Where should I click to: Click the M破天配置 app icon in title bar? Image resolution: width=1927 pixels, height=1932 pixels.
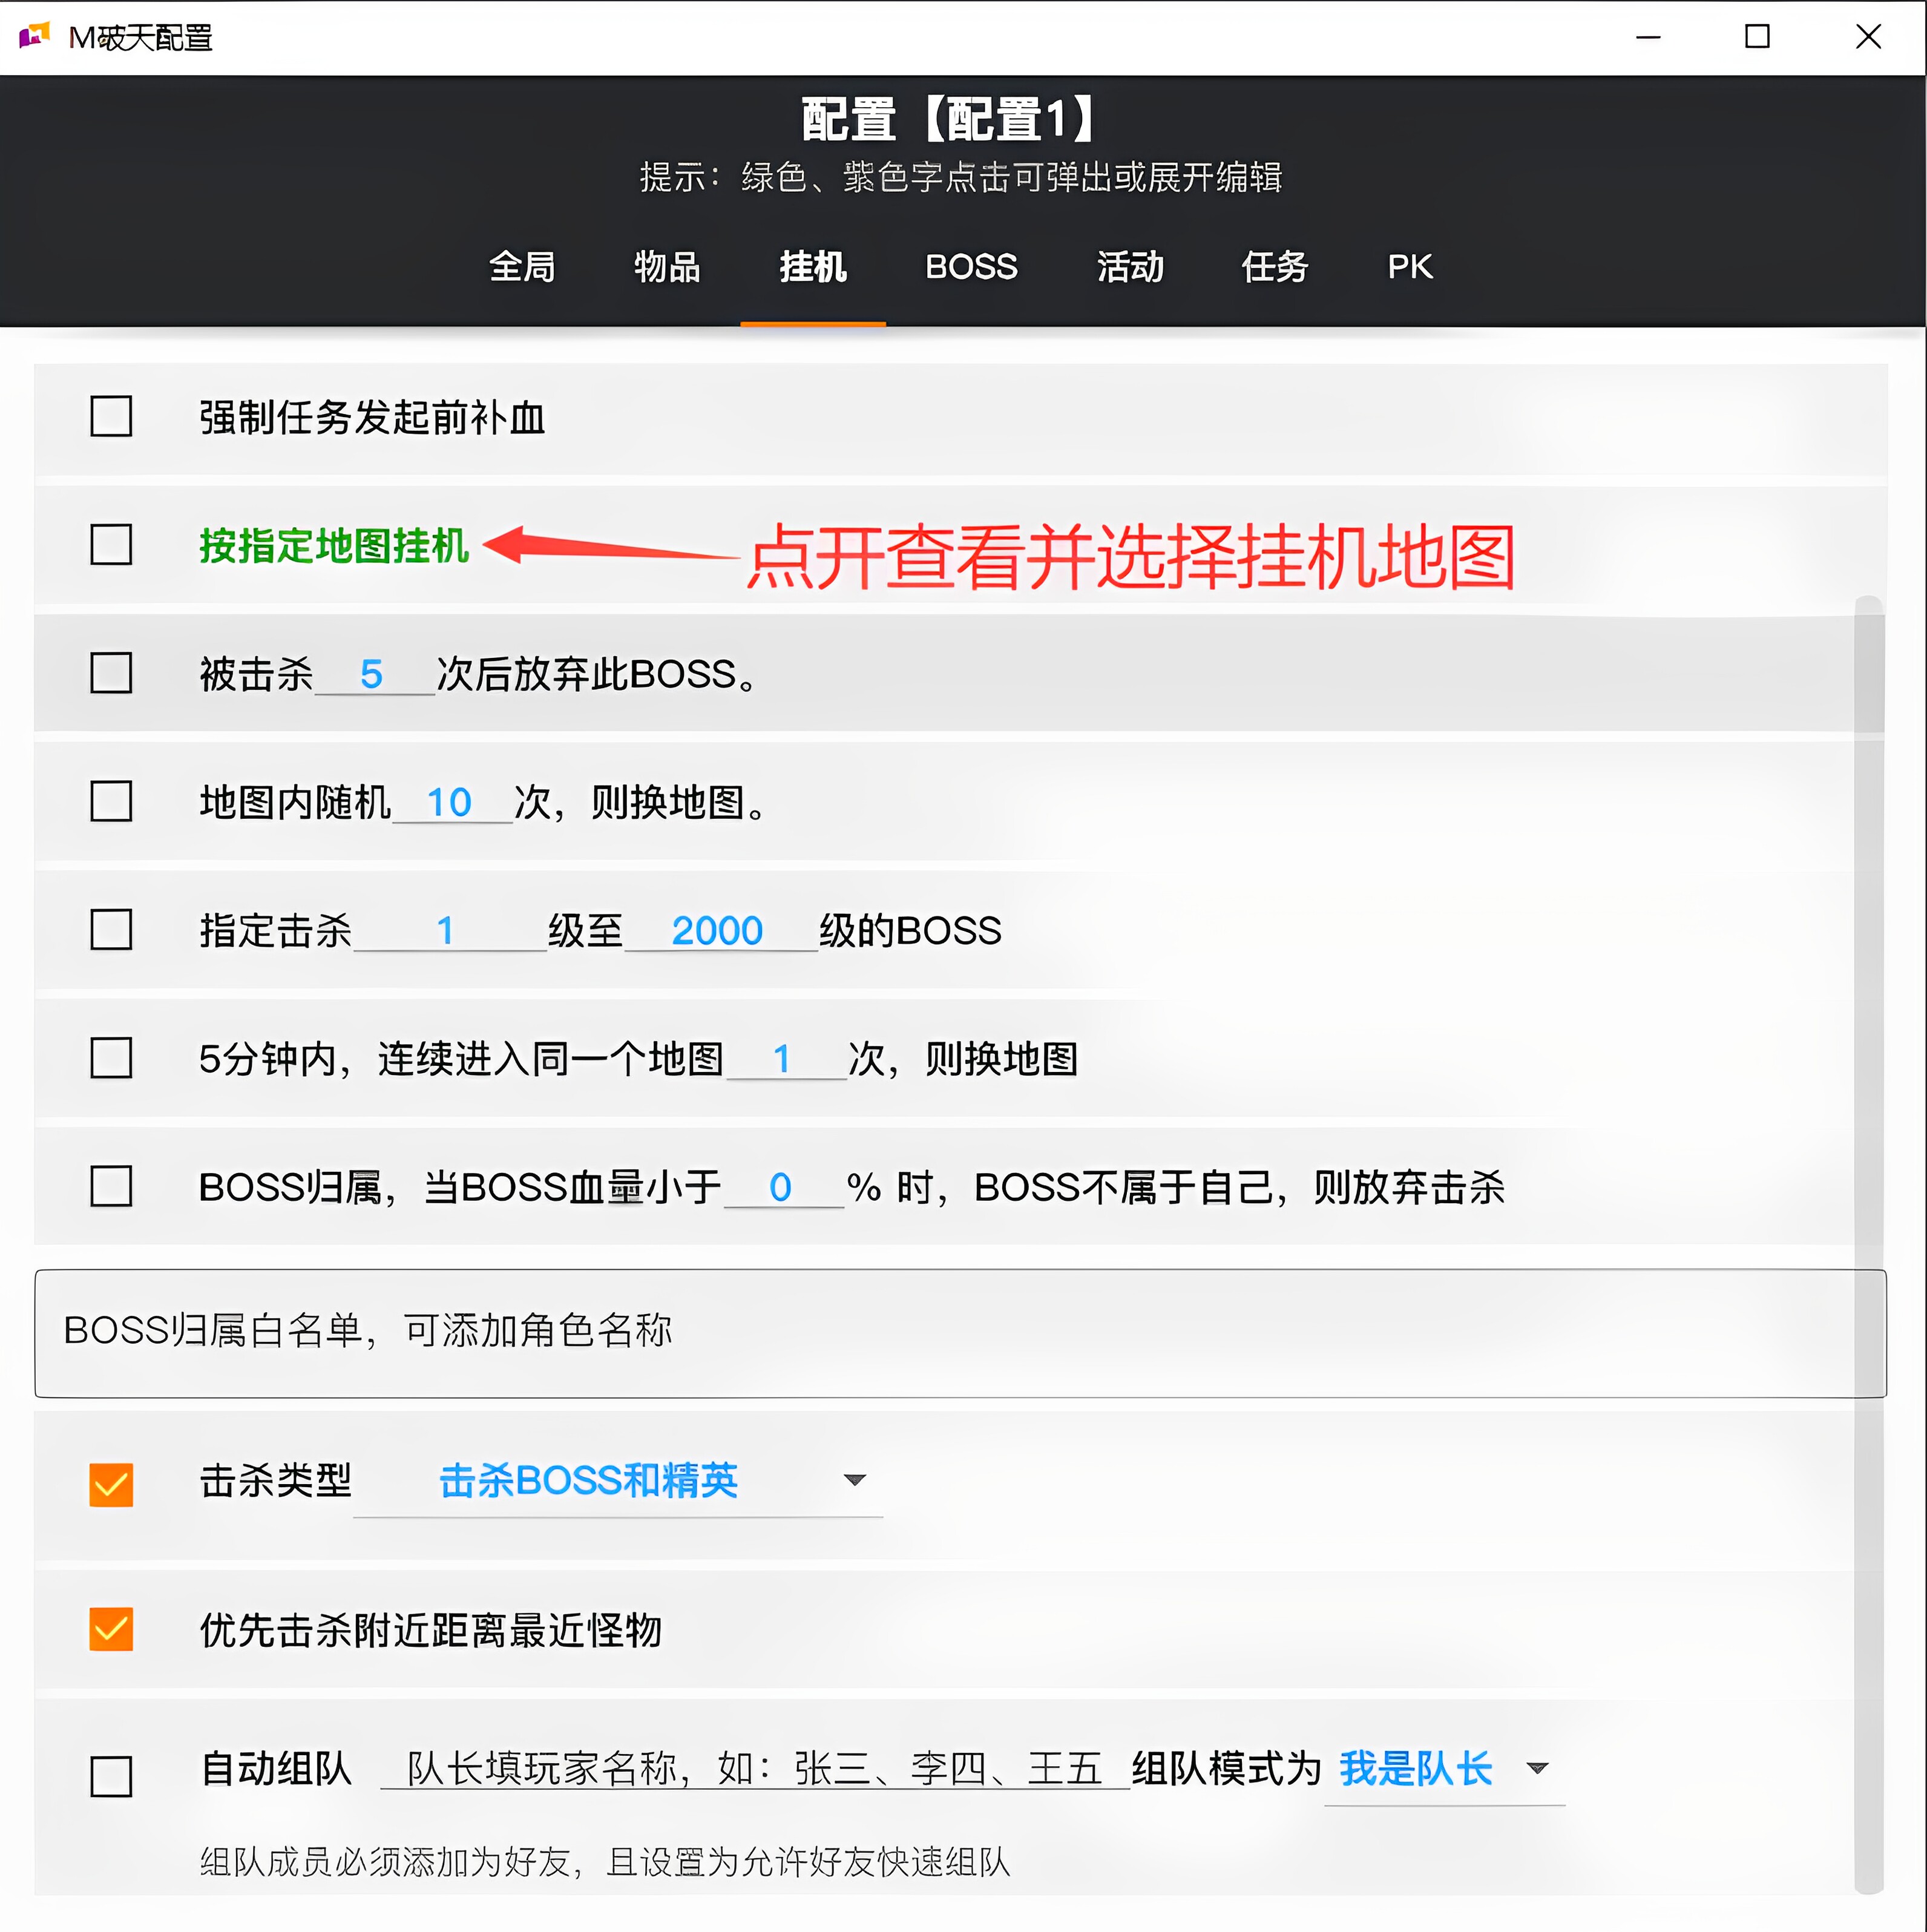click(34, 37)
